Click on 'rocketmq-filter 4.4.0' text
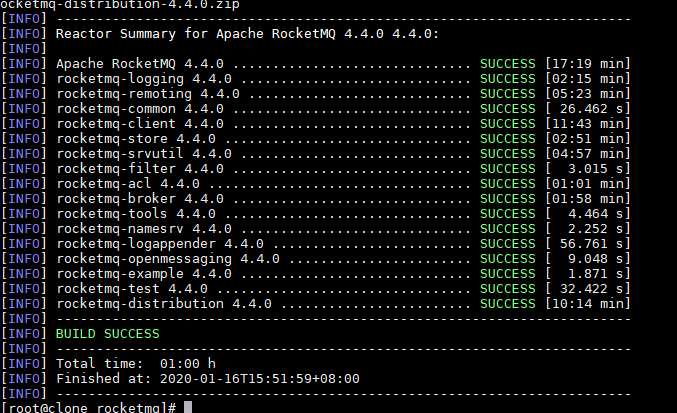The width and height of the screenshot is (677, 413). pos(140,169)
